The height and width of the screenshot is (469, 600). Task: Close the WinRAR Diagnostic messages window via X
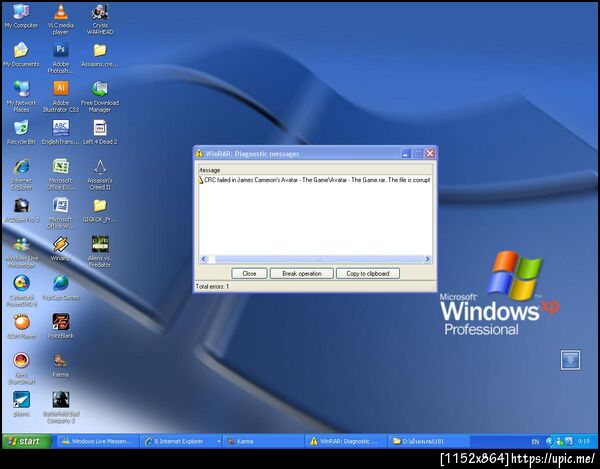click(x=430, y=154)
